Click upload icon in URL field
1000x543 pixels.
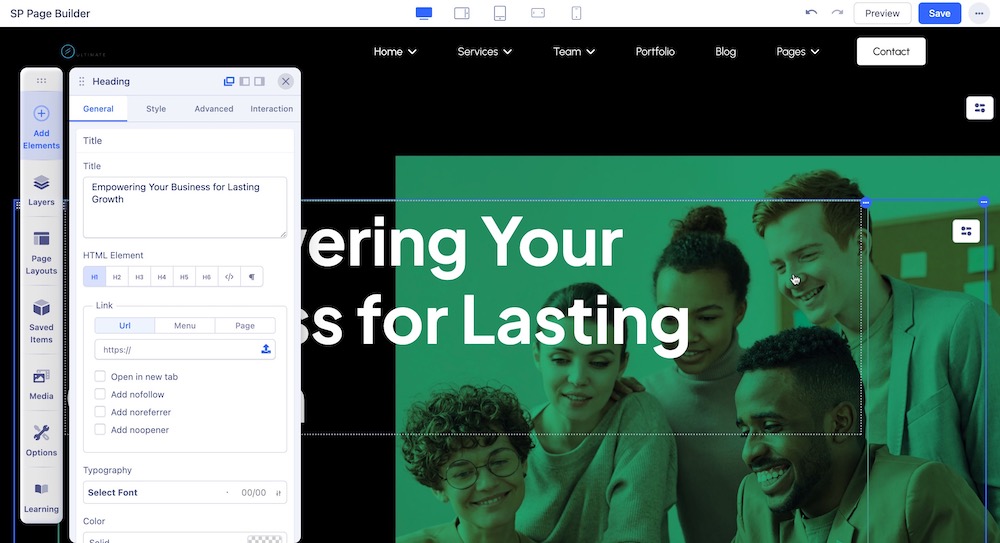pyautogui.click(x=266, y=349)
